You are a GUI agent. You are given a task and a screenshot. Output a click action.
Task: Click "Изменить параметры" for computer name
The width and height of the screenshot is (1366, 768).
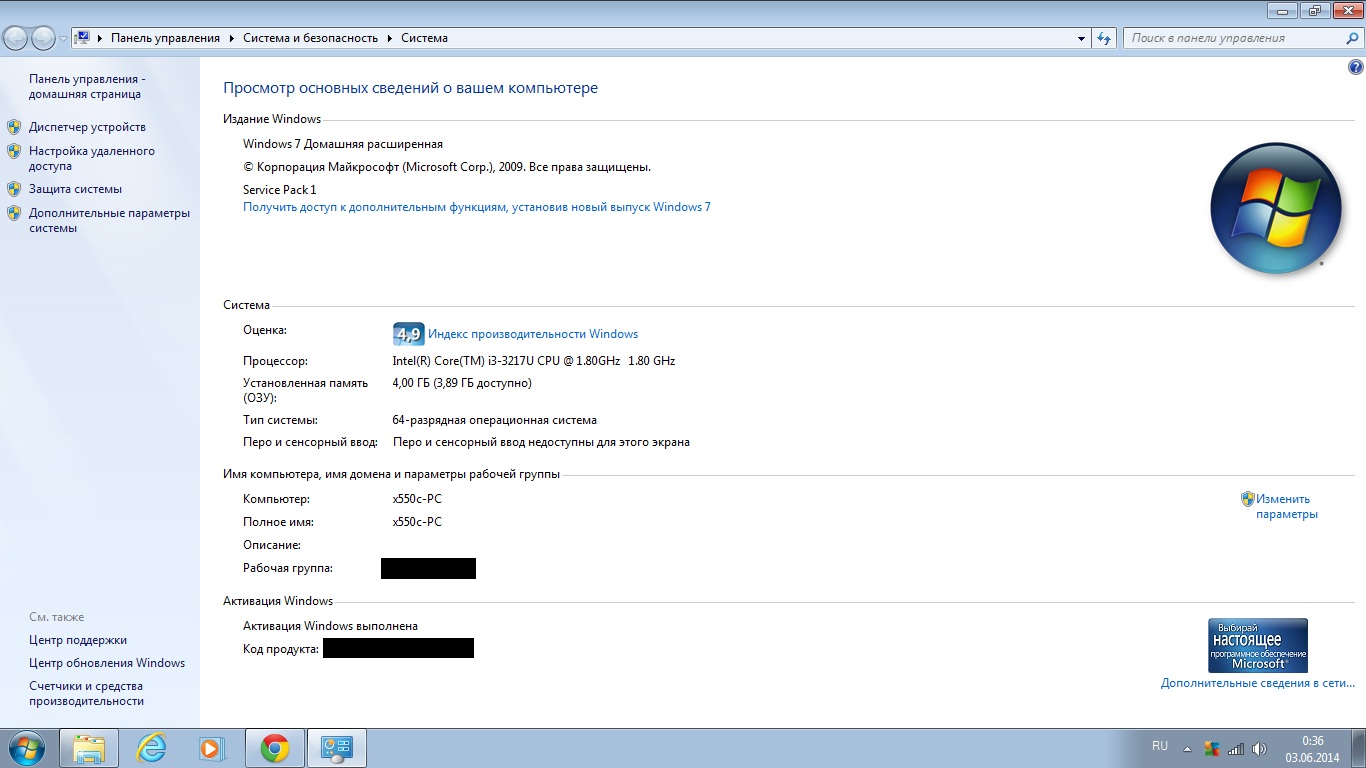tap(1286, 506)
